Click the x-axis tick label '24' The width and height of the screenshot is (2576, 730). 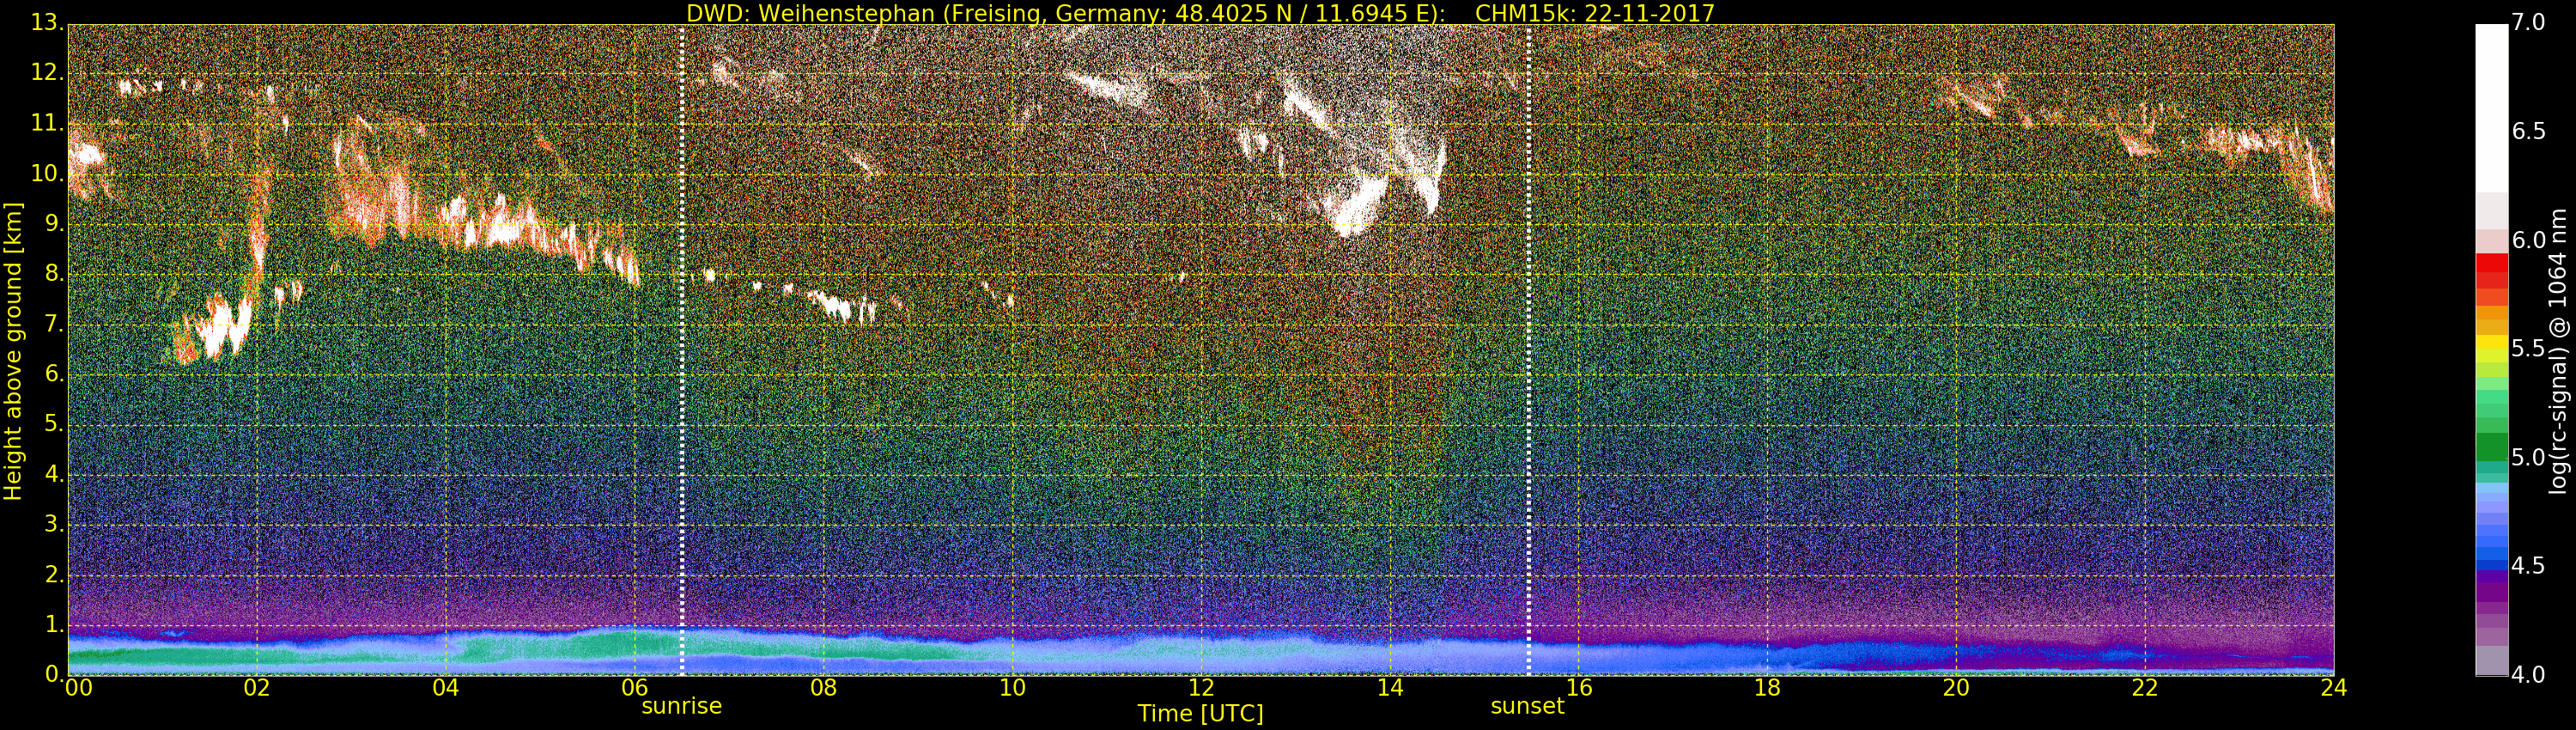coord(2334,687)
